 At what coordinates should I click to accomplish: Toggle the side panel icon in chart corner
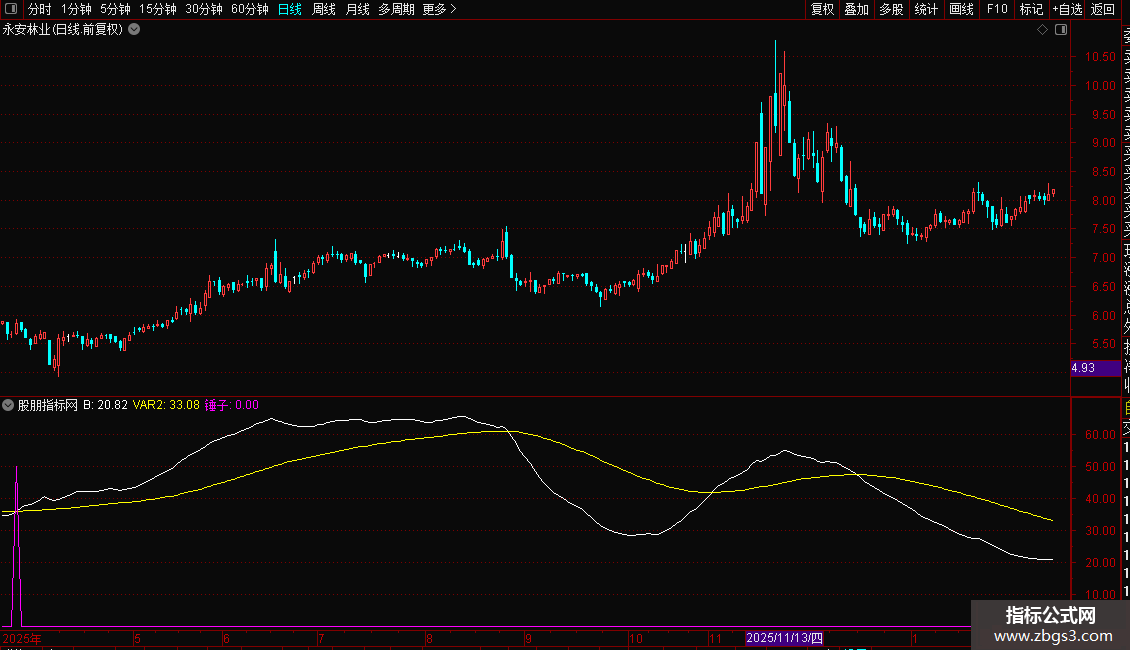(x=1061, y=30)
